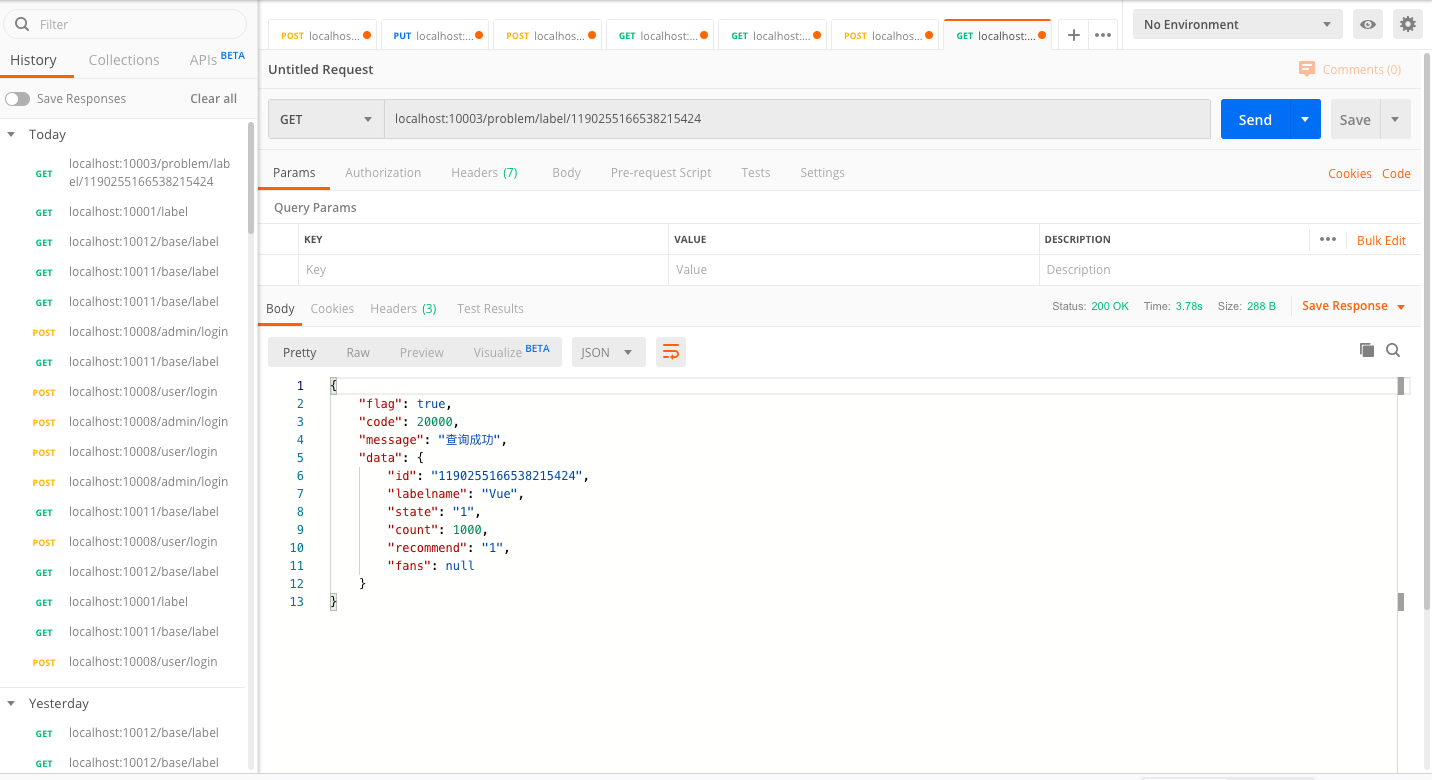Switch response view to Raw
This screenshot has width=1432, height=780.
(x=358, y=352)
